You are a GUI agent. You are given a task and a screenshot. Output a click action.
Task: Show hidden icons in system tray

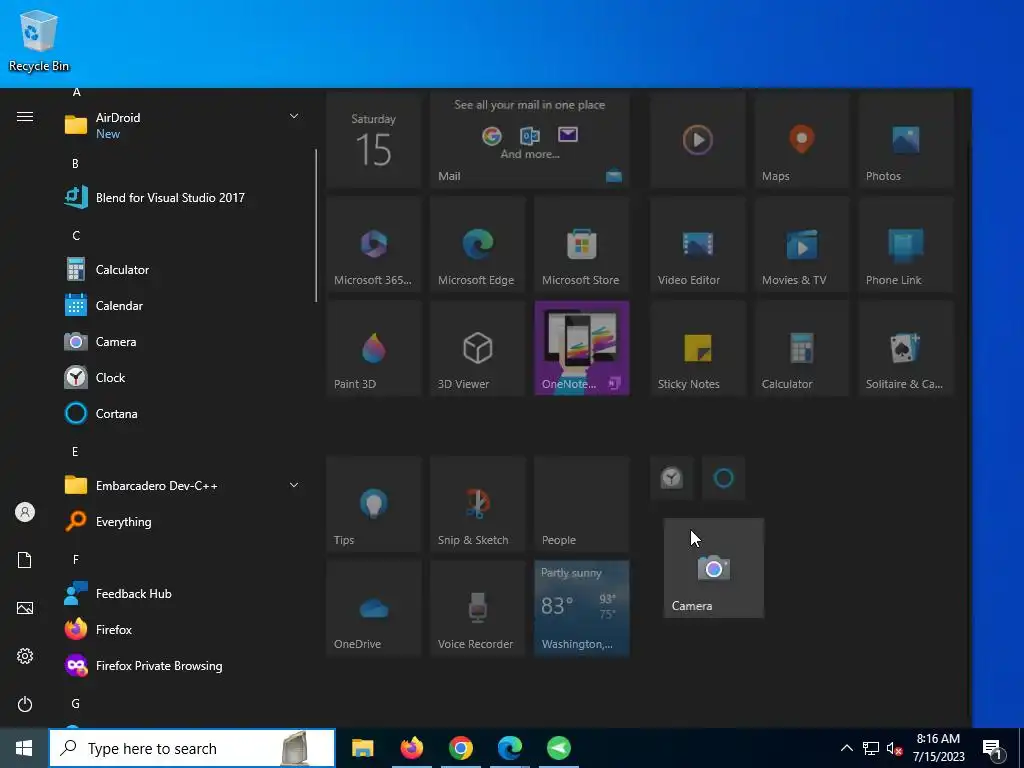846,748
